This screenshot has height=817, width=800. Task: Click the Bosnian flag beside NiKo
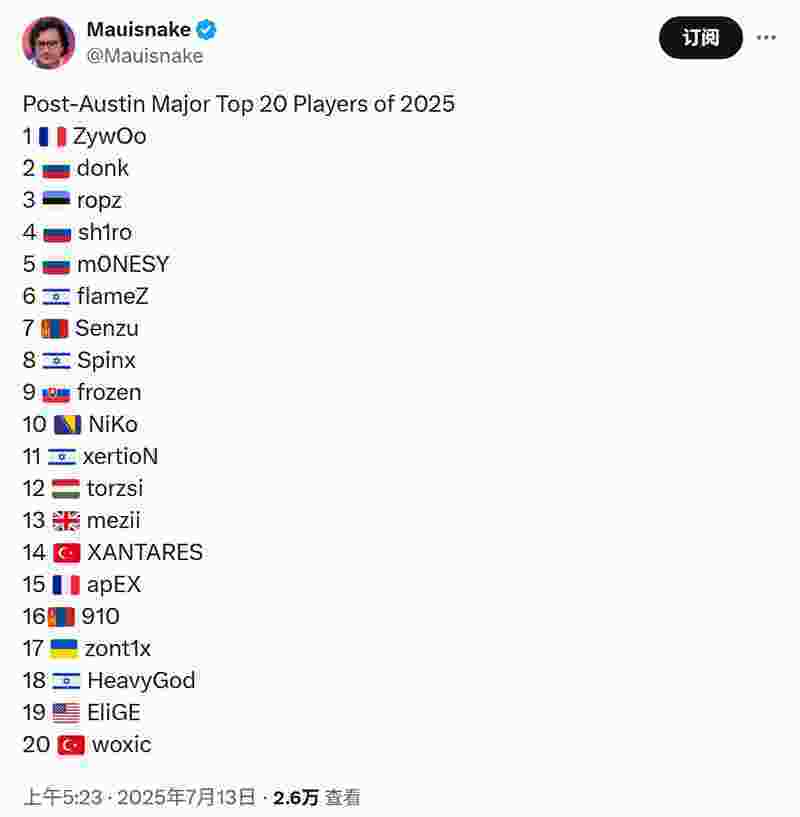pyautogui.click(x=67, y=425)
